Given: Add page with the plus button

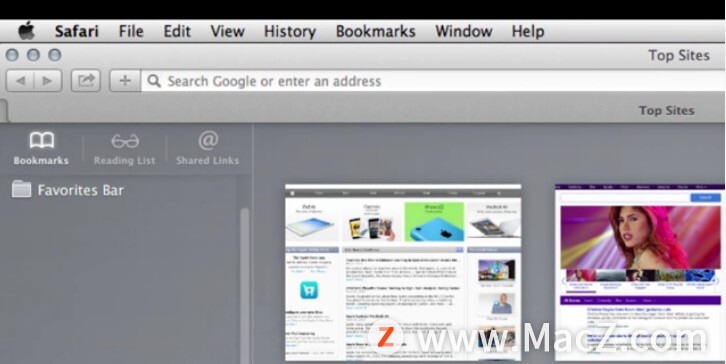Looking at the screenshot, I should (x=125, y=81).
